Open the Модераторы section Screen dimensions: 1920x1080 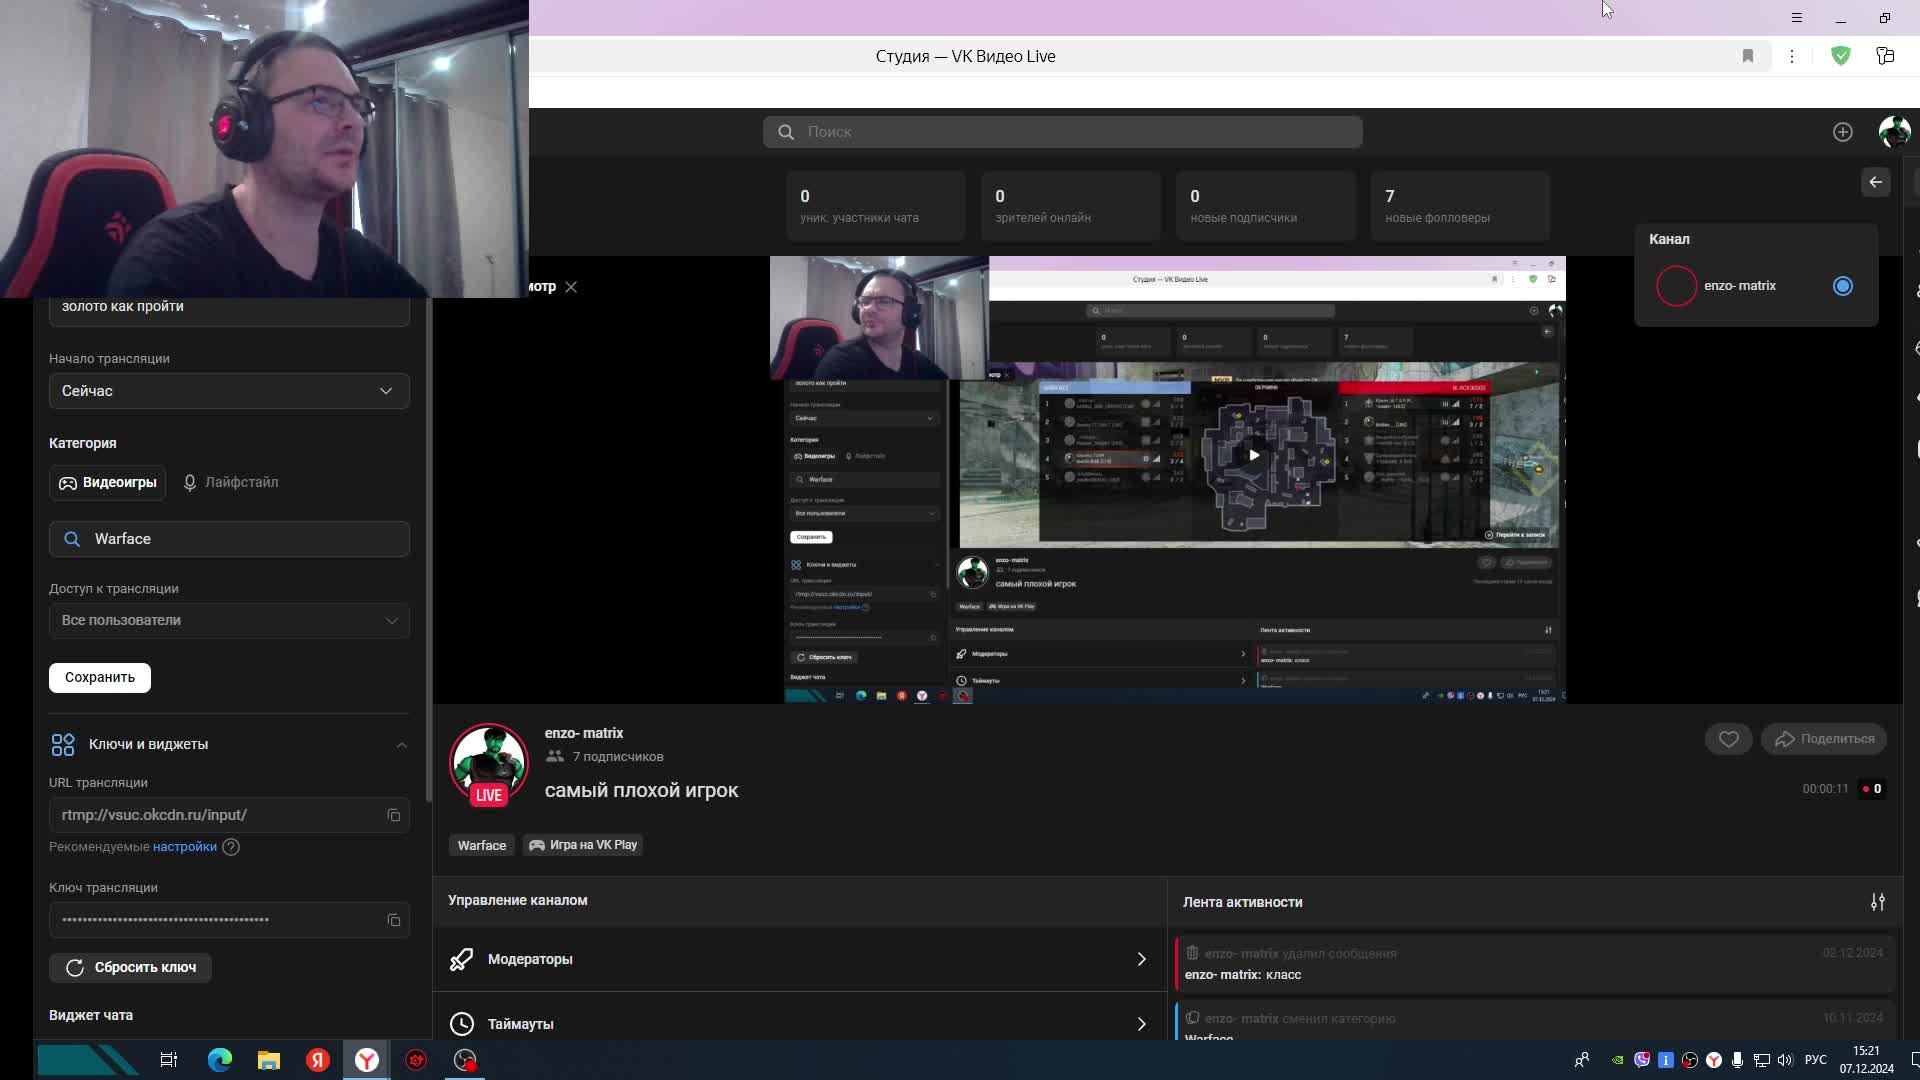pyautogui.click(x=799, y=959)
